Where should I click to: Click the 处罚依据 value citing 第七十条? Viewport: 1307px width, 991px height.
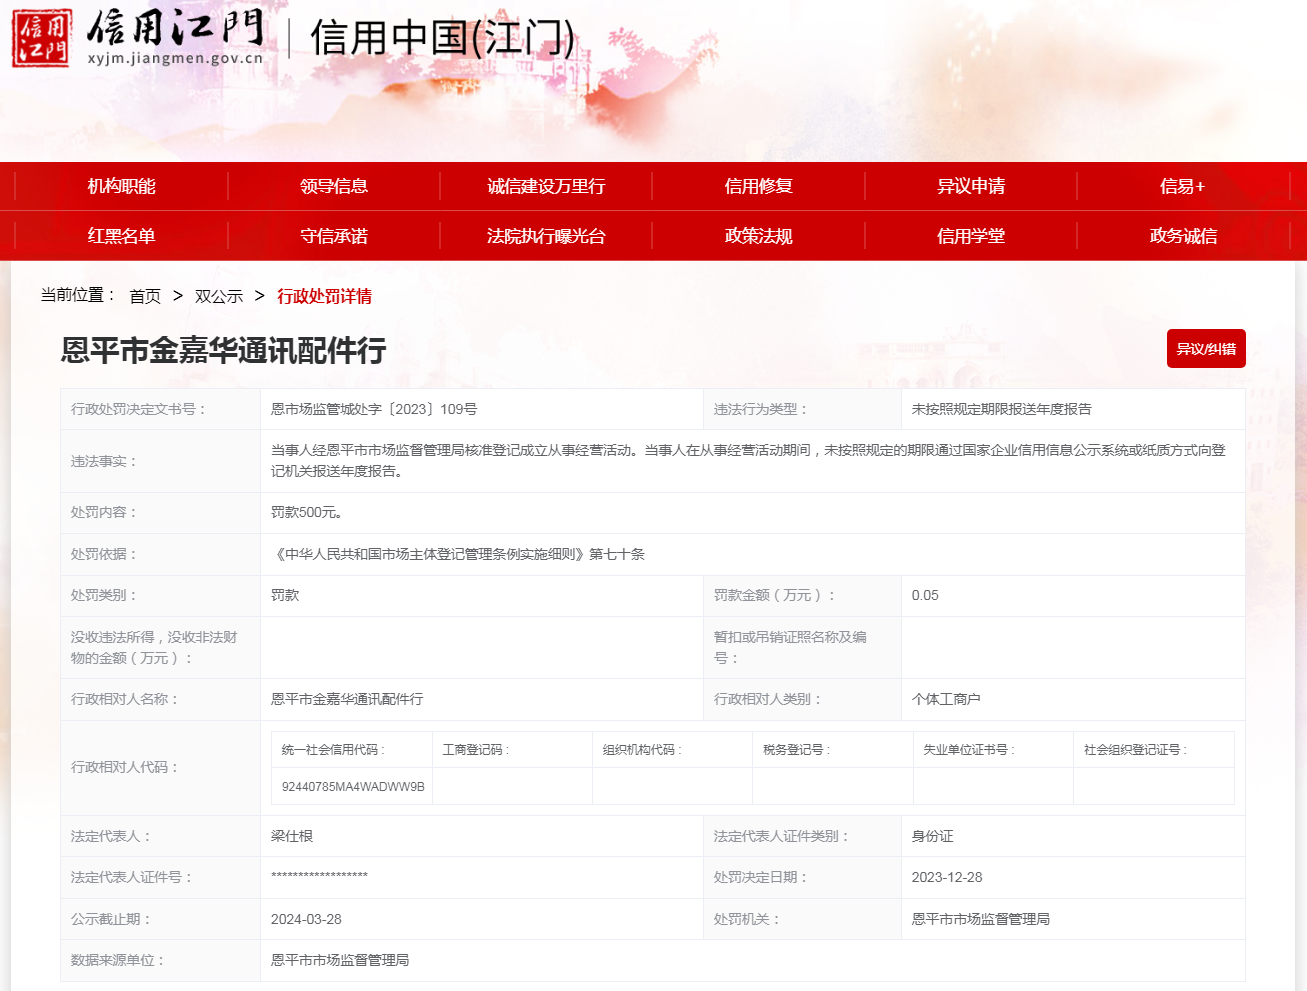coord(458,554)
